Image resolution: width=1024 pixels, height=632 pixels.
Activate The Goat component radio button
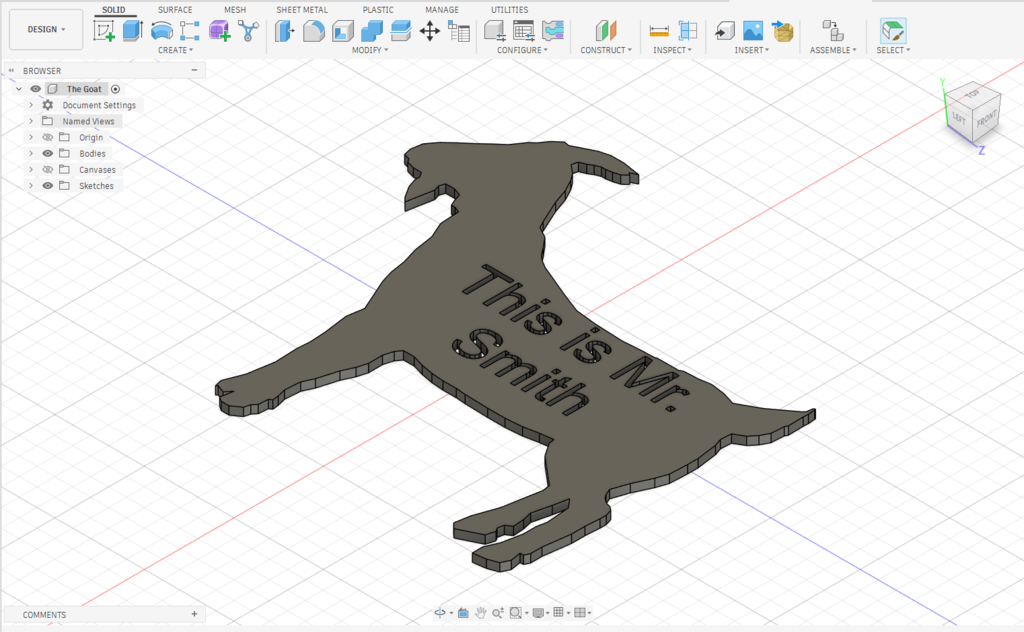point(116,89)
